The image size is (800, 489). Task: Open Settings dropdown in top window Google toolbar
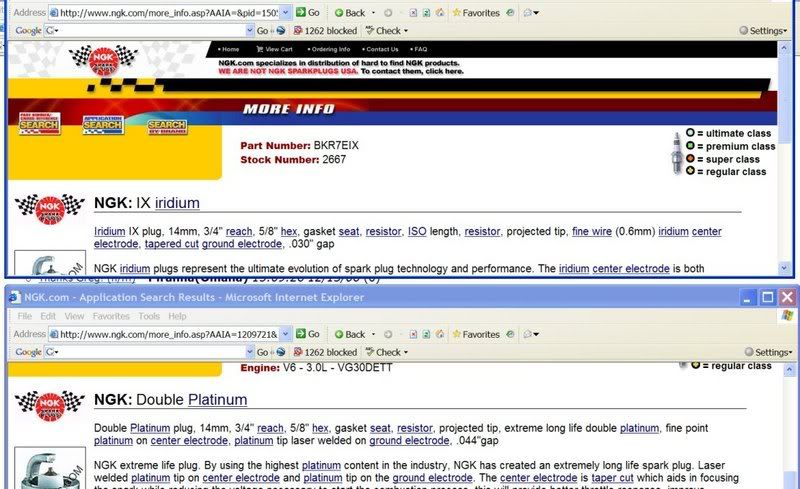pos(785,31)
